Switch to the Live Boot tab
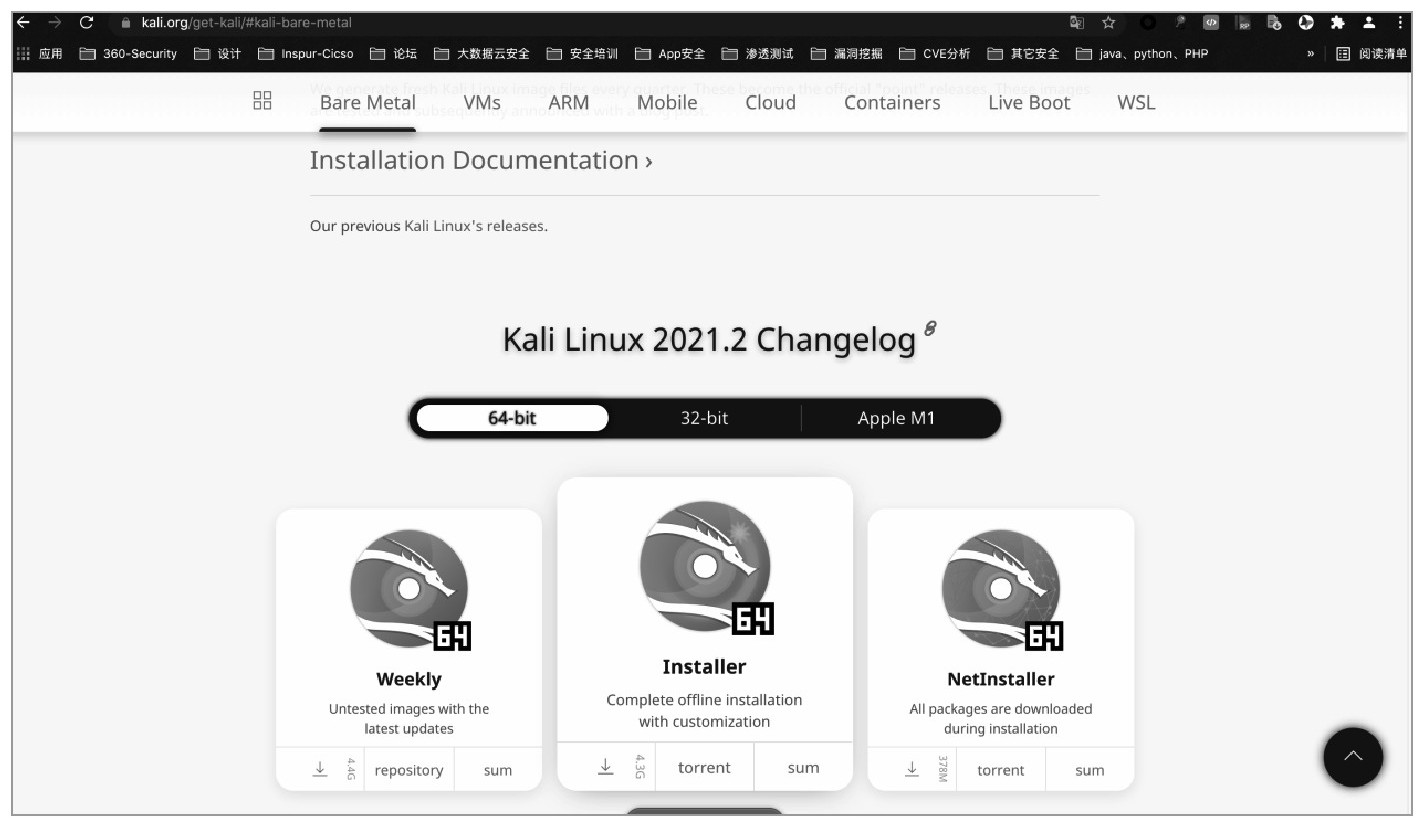 coord(1029,103)
